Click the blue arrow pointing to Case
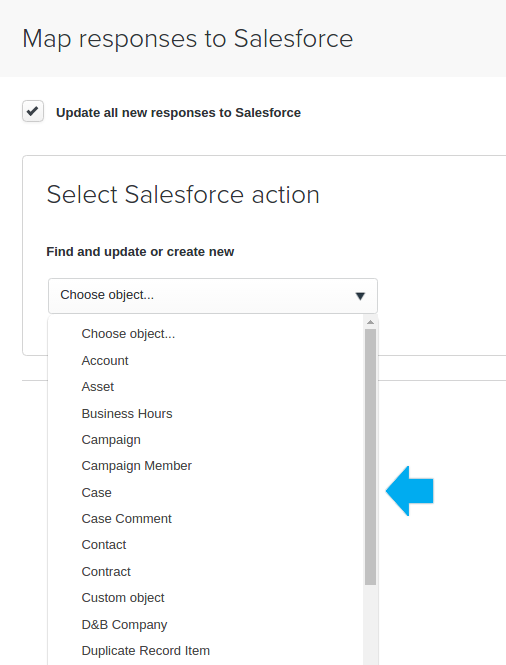 point(410,491)
